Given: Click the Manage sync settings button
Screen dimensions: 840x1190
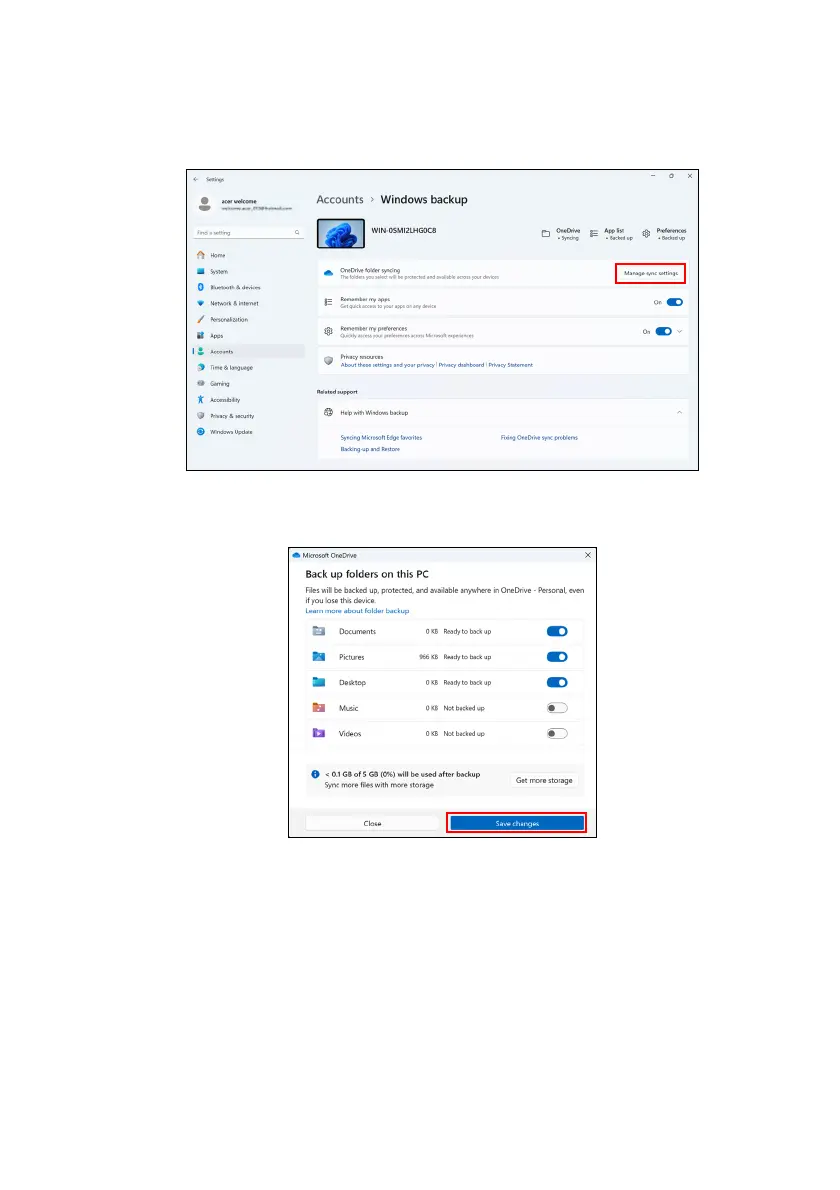Looking at the screenshot, I should click(650, 272).
